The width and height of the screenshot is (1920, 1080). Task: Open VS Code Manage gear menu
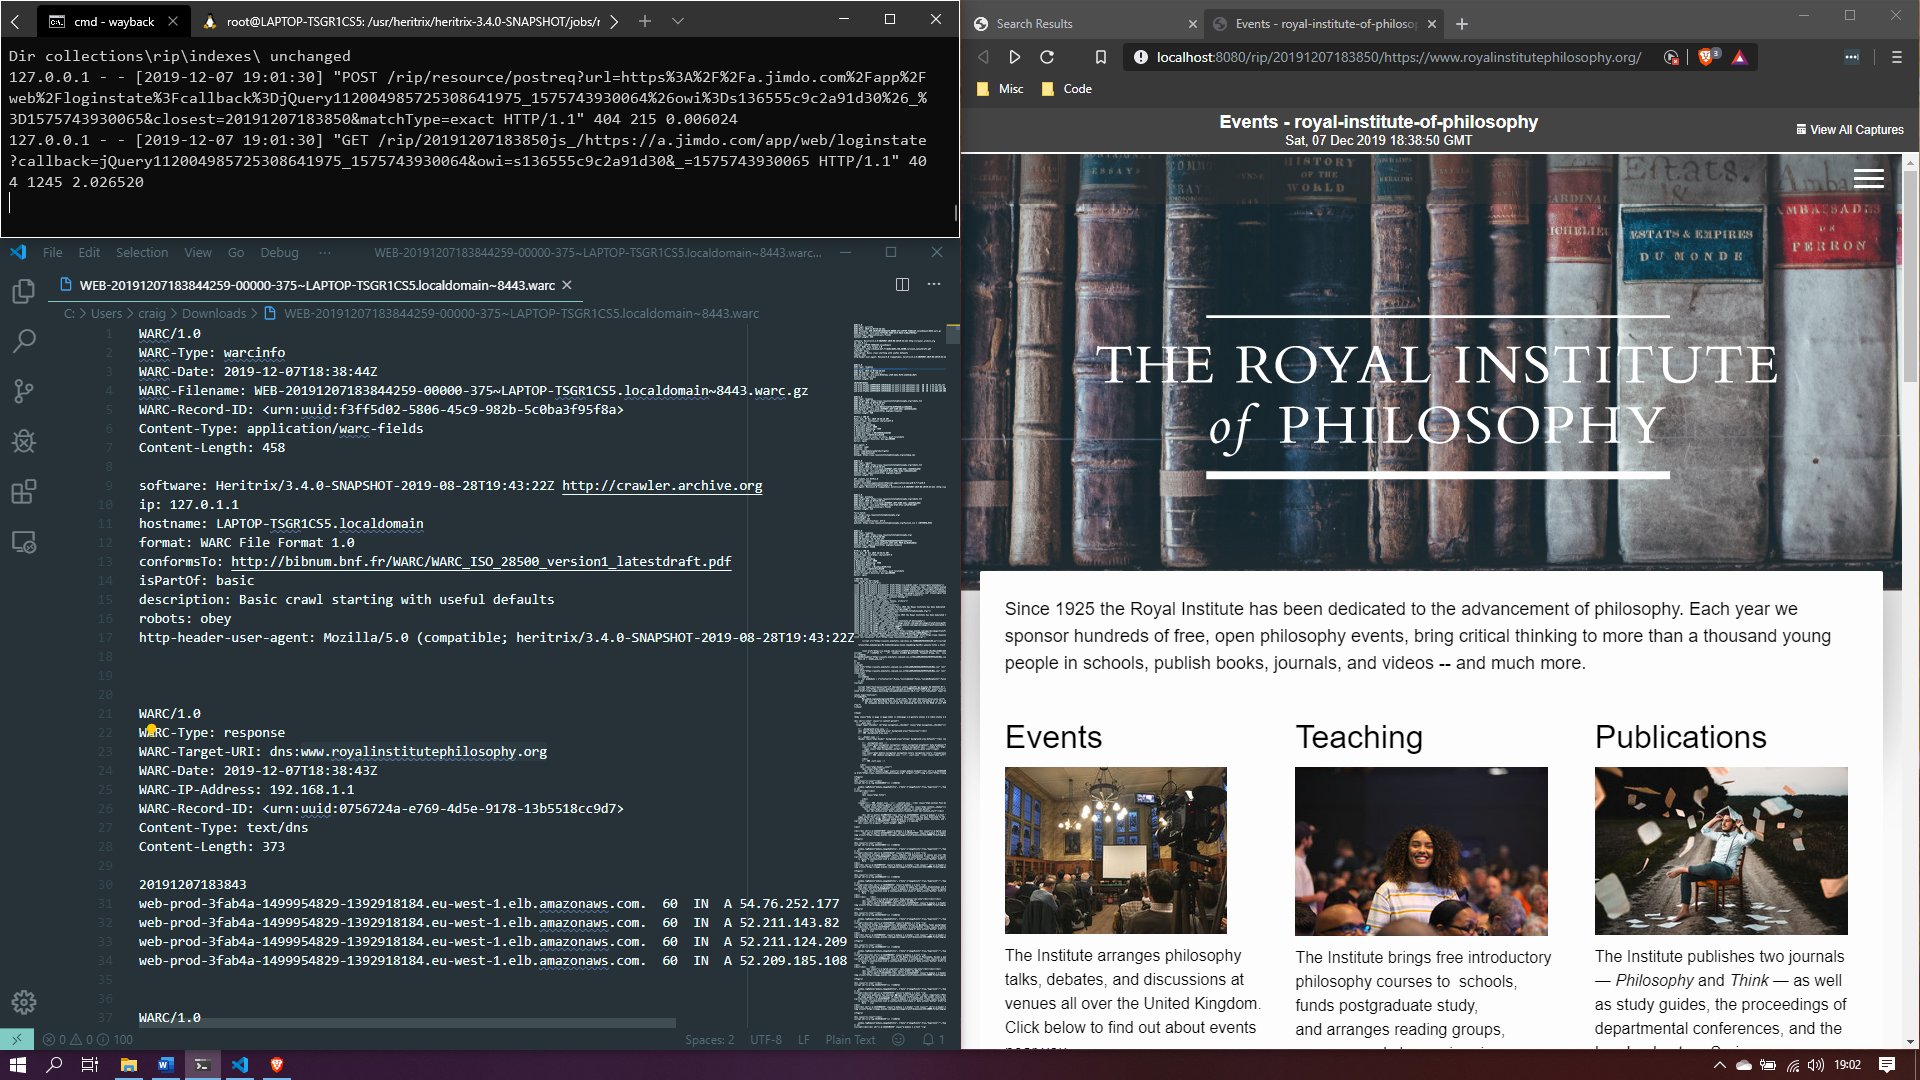pyautogui.click(x=23, y=1002)
